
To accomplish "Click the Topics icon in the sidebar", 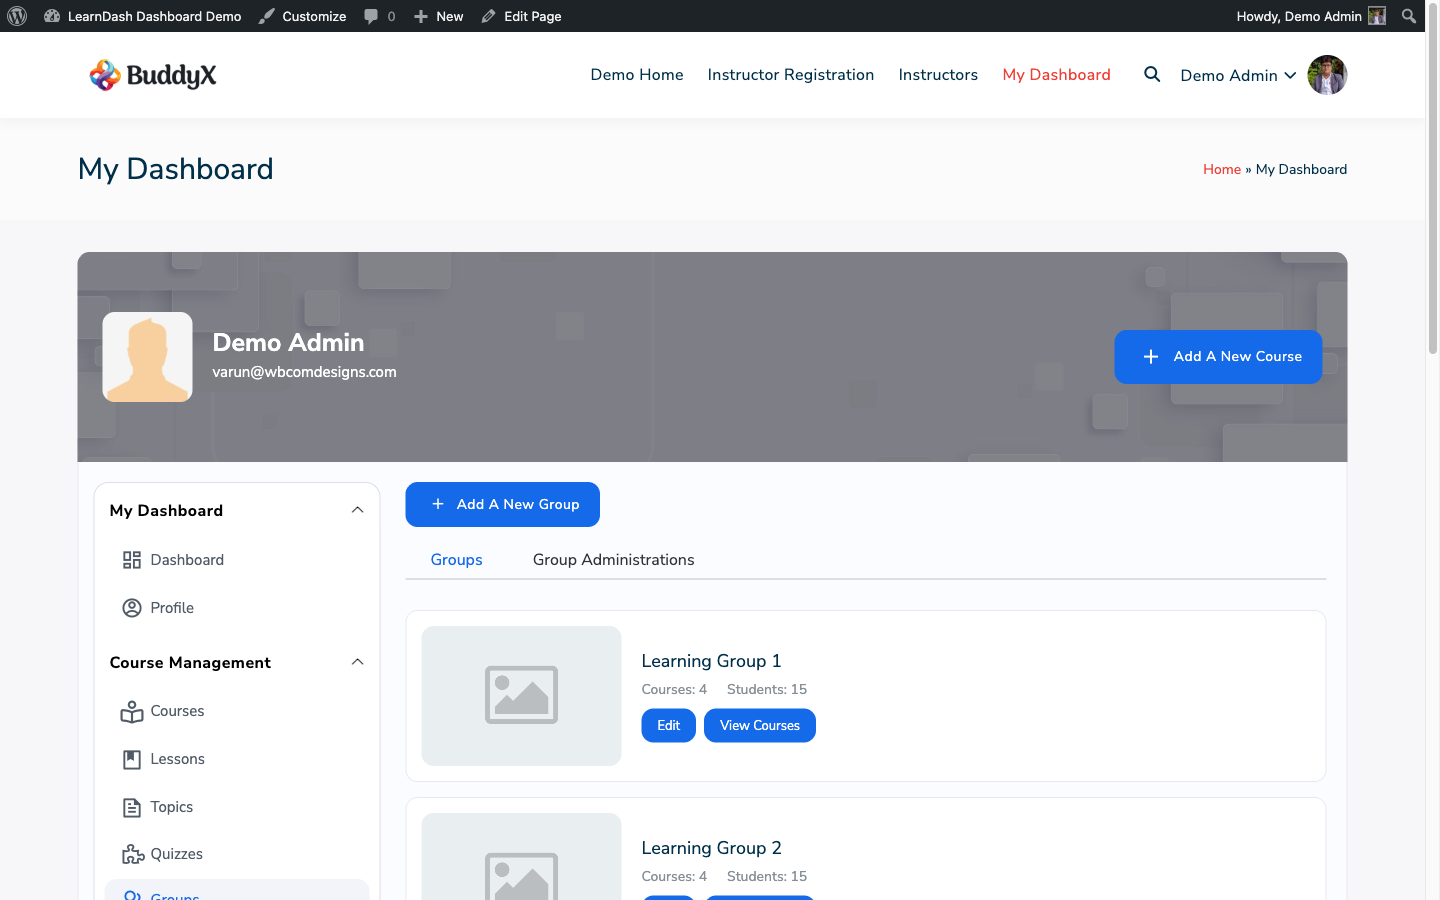I will click(x=132, y=806).
